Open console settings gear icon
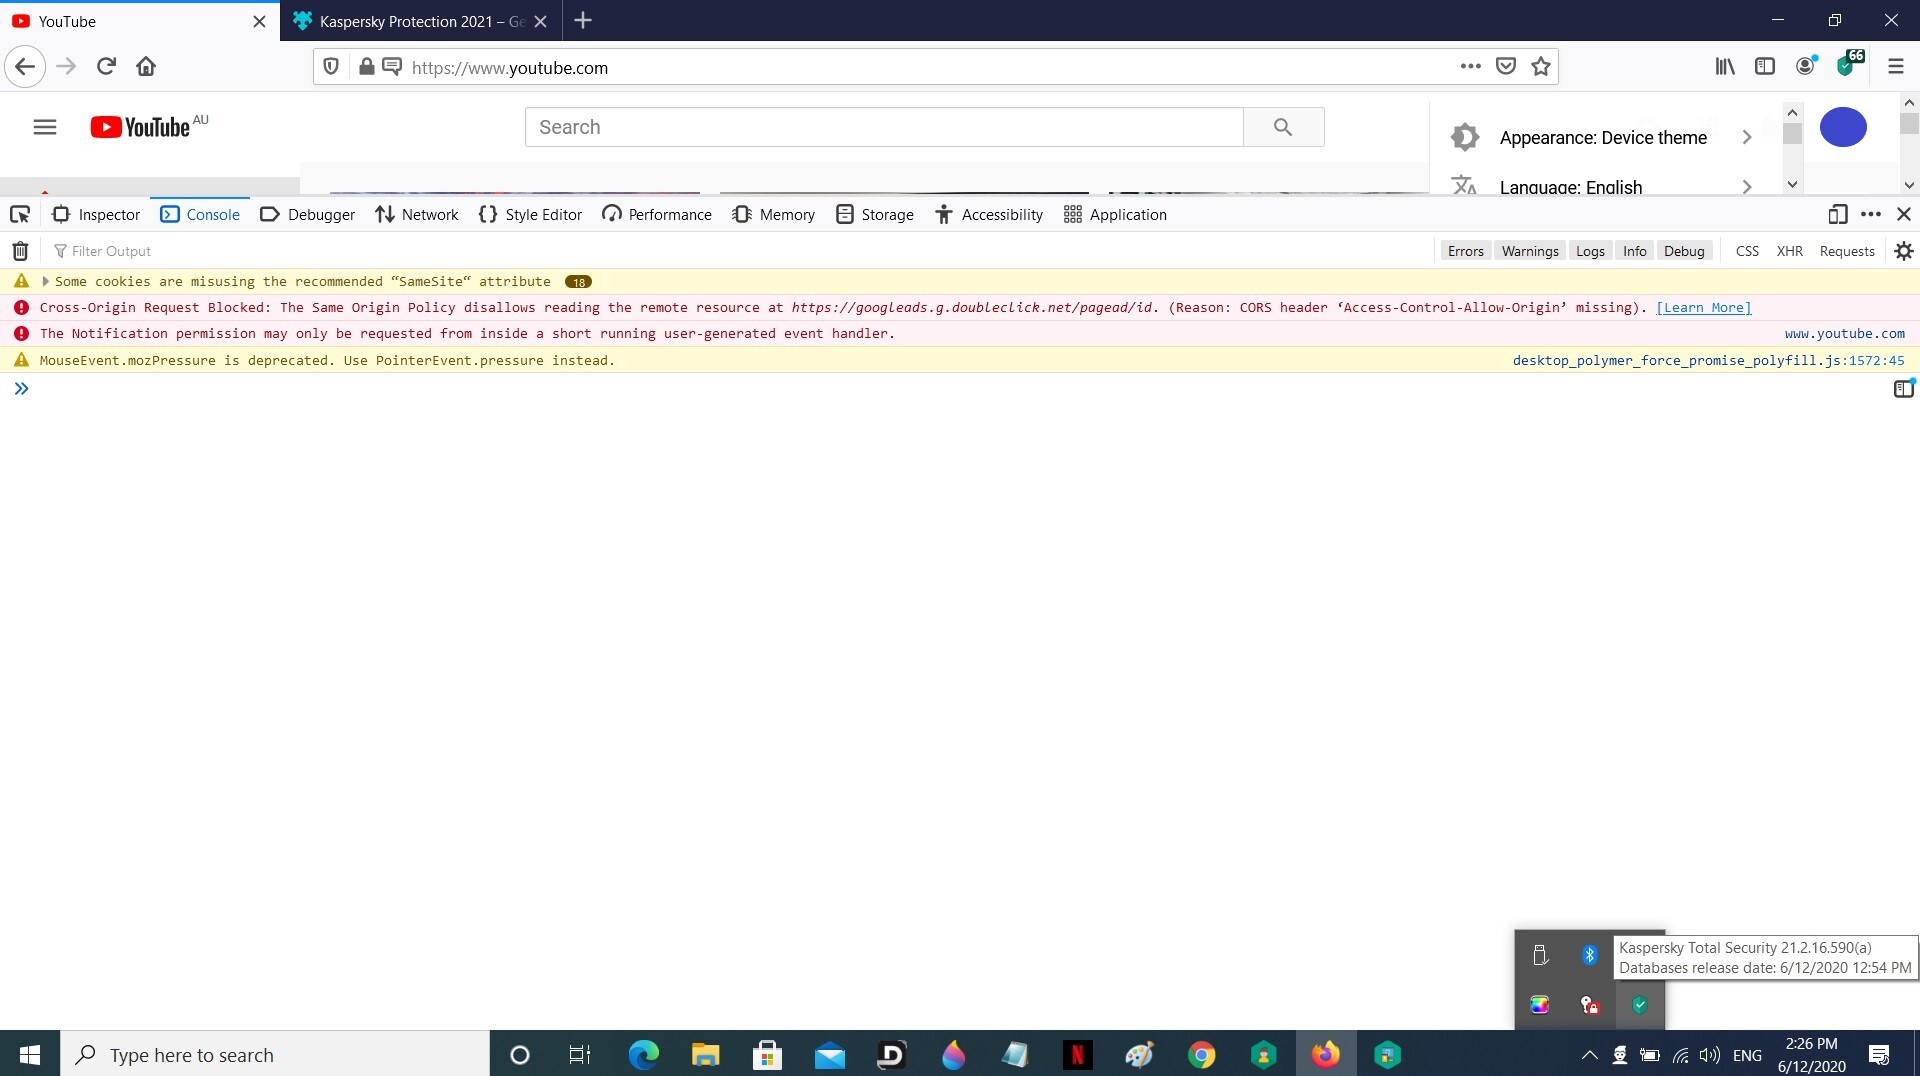This screenshot has height=1076, width=1920. pos(1904,251)
